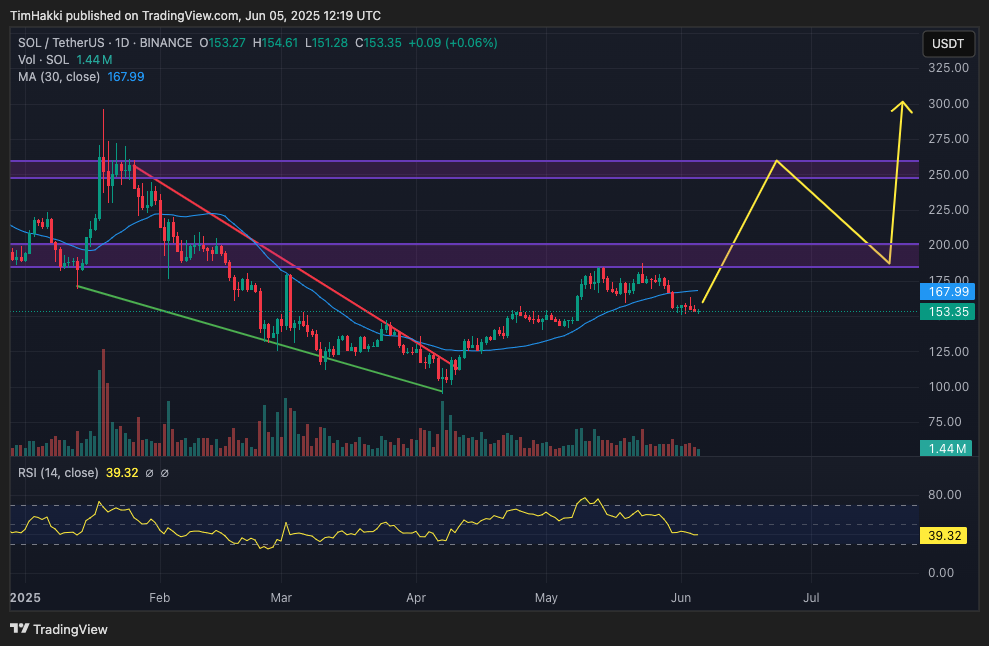This screenshot has height=646, width=989.
Task: Click the low value L151.28
Action: [326, 43]
